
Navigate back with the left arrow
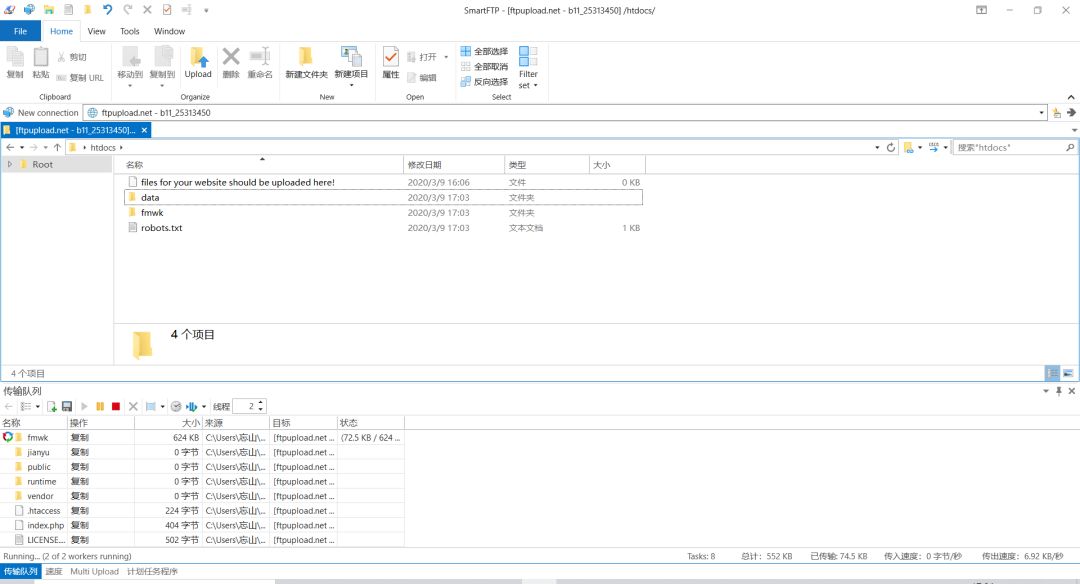(10, 147)
